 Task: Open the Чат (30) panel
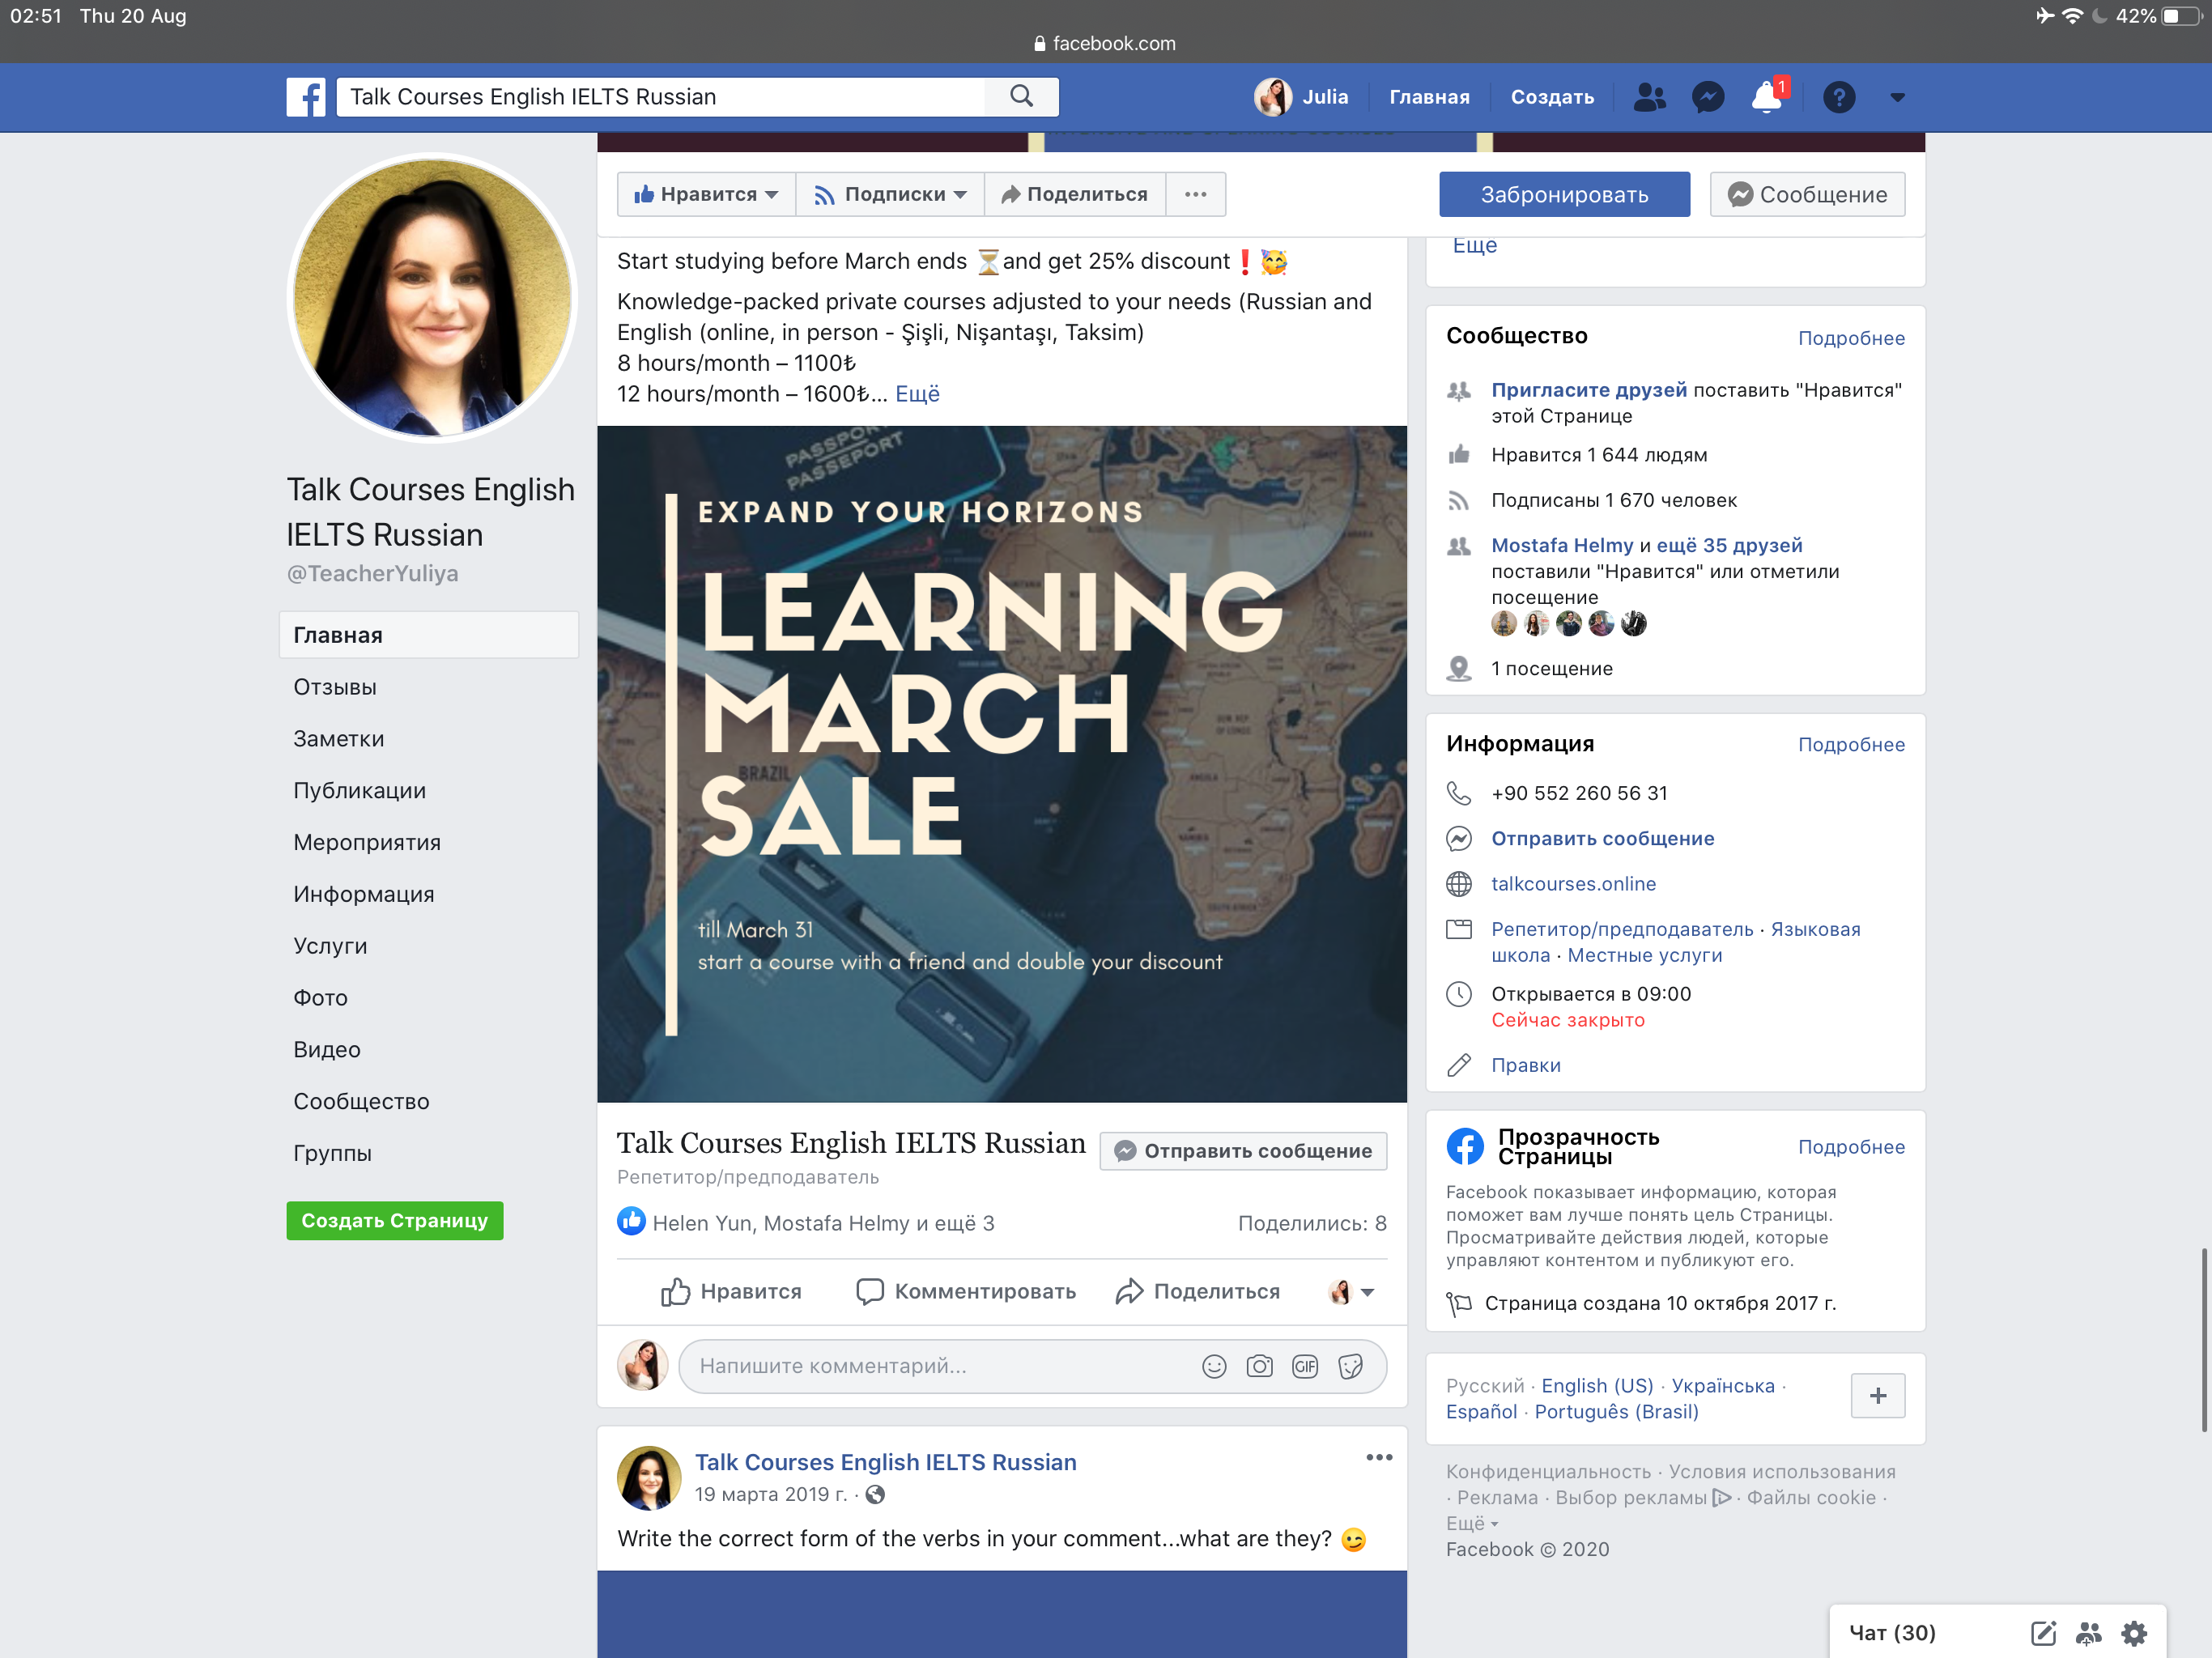click(1892, 1633)
